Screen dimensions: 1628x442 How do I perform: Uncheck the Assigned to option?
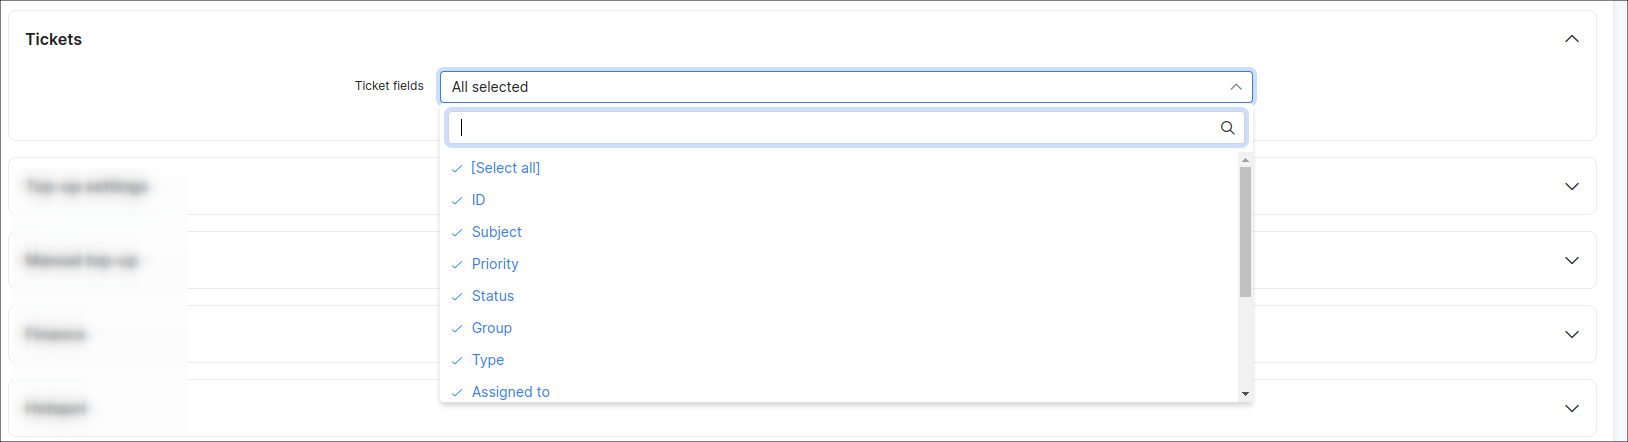(510, 392)
